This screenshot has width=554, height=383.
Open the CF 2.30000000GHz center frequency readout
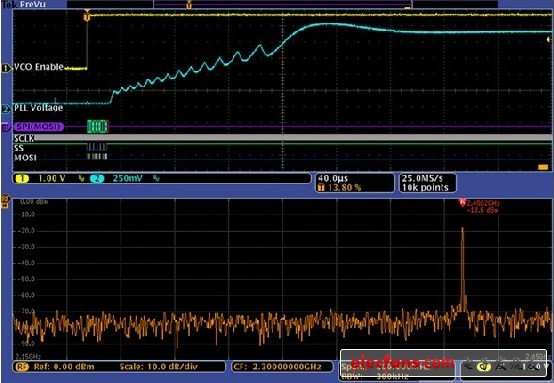(x=282, y=367)
